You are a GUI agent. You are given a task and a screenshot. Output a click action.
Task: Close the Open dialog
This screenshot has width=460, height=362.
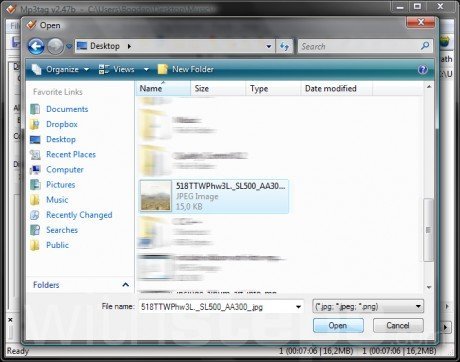tap(421, 22)
